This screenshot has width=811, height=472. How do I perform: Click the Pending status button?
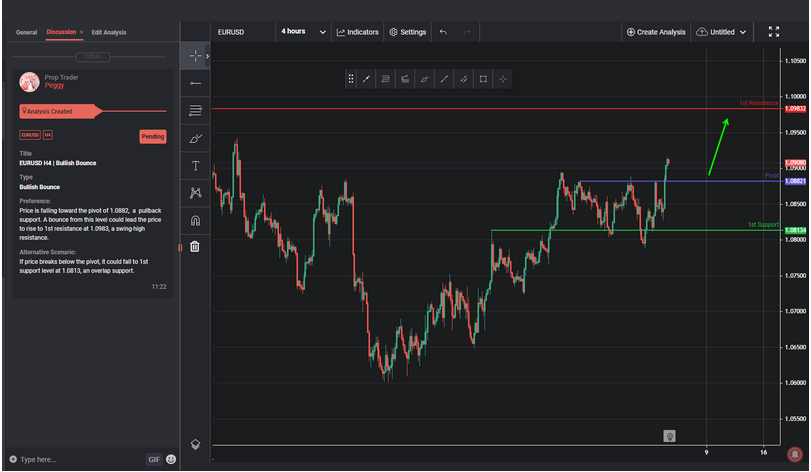(153, 136)
